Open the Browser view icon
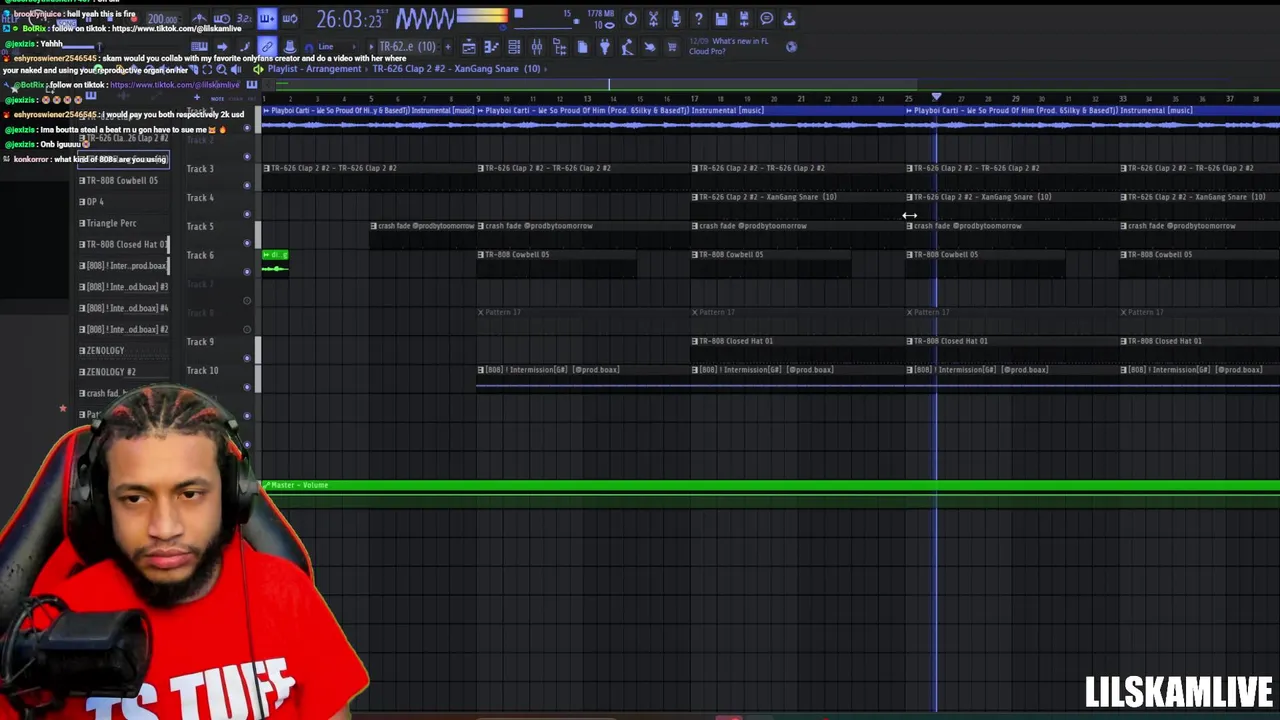The image size is (1280, 720). pyautogui.click(x=559, y=47)
